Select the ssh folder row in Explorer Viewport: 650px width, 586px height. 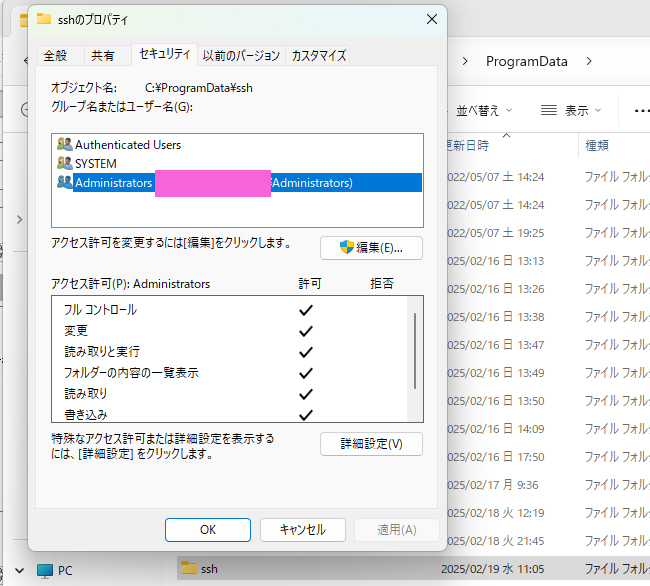click(413, 569)
